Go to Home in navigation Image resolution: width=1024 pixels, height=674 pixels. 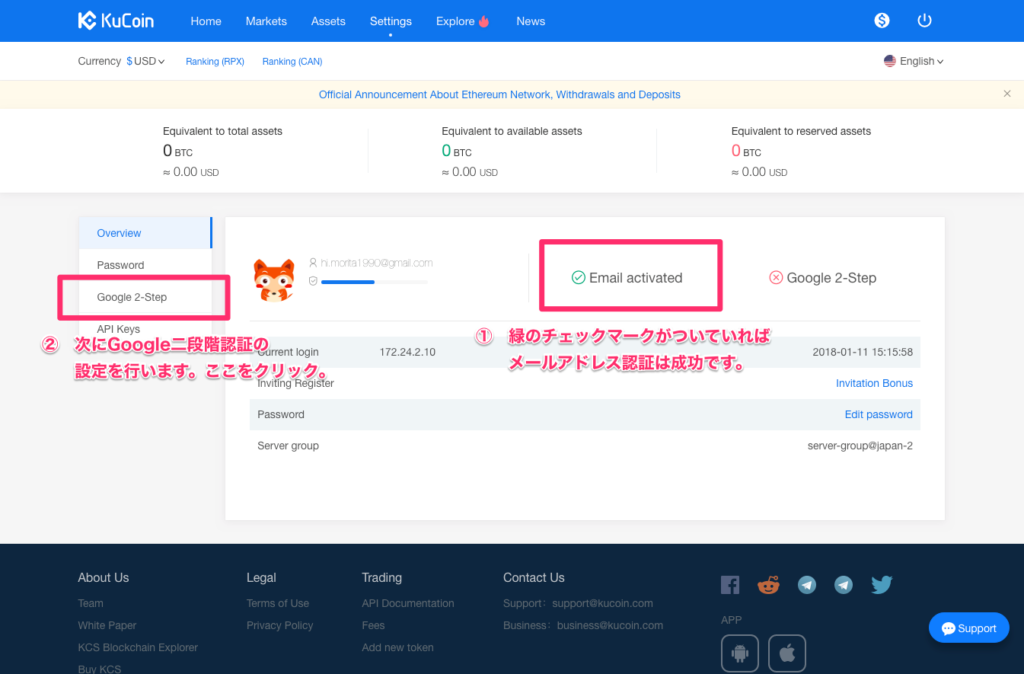(x=206, y=21)
